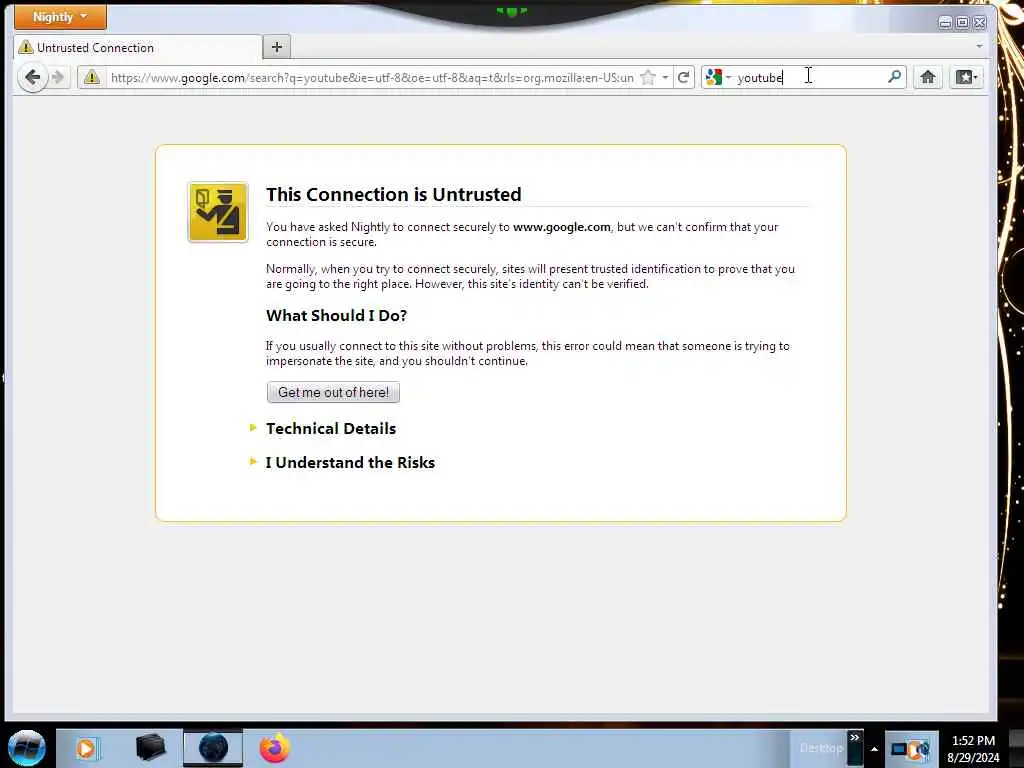Open the Windows Start orb
The width and height of the screenshot is (1024, 768).
click(27, 748)
